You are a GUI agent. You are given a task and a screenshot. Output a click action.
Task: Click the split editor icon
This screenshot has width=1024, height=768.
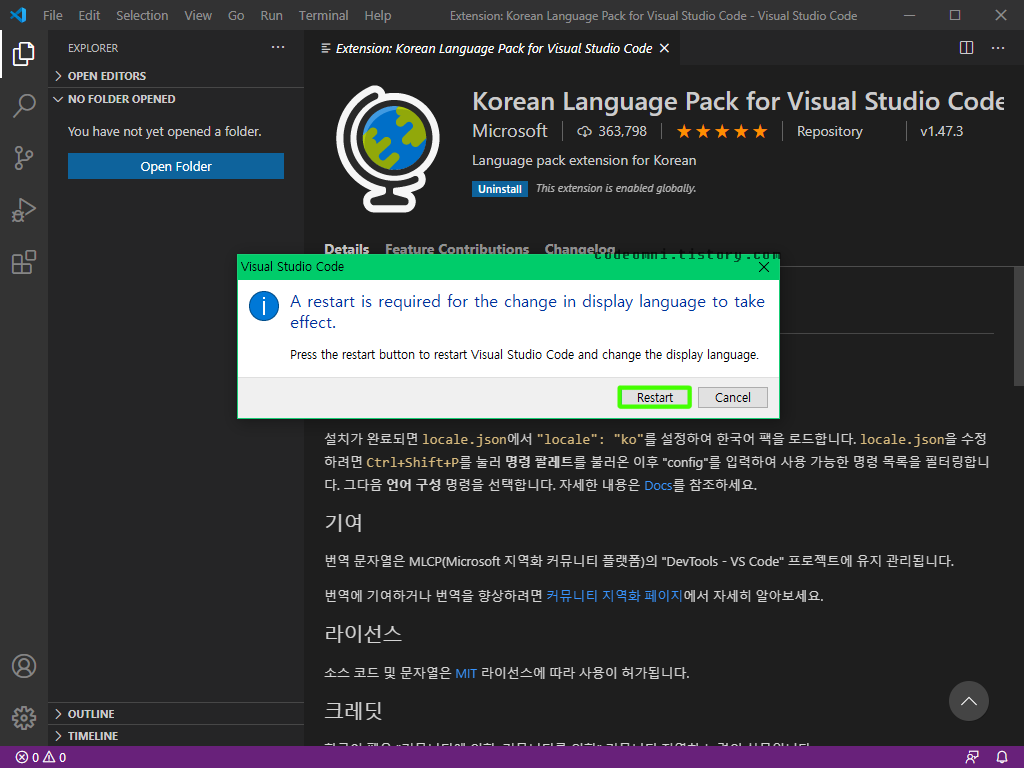pyautogui.click(x=967, y=48)
